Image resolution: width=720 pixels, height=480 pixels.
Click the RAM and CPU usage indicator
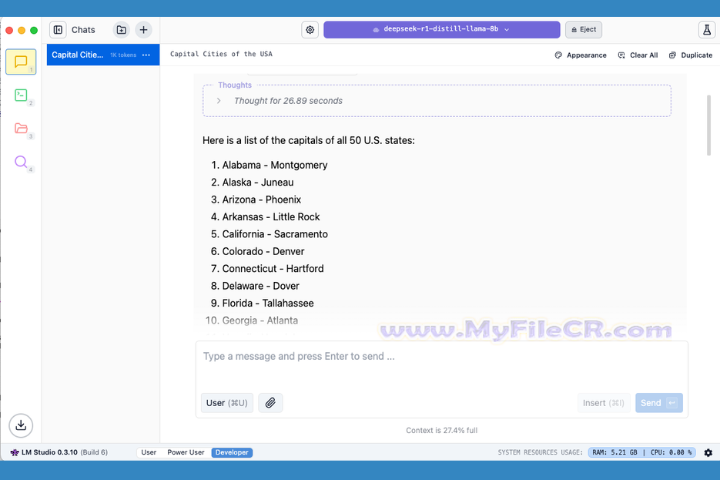click(641, 452)
